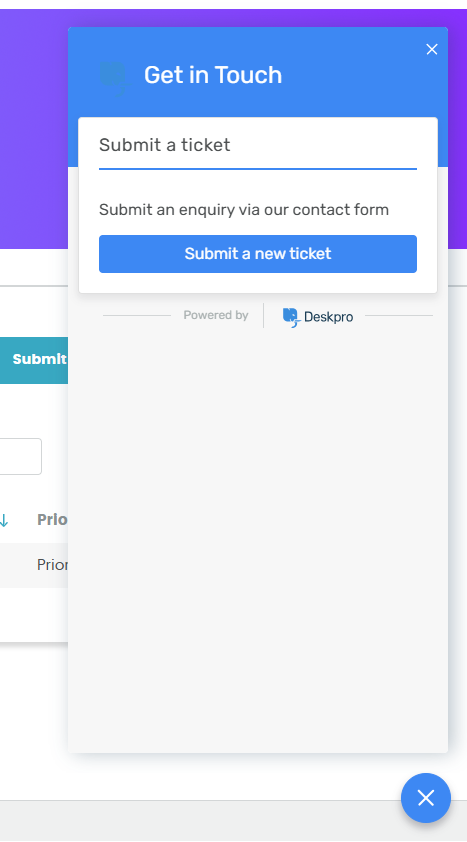The image size is (467, 842).
Task: Click the sort arrow icon in table header
Action: (4, 520)
